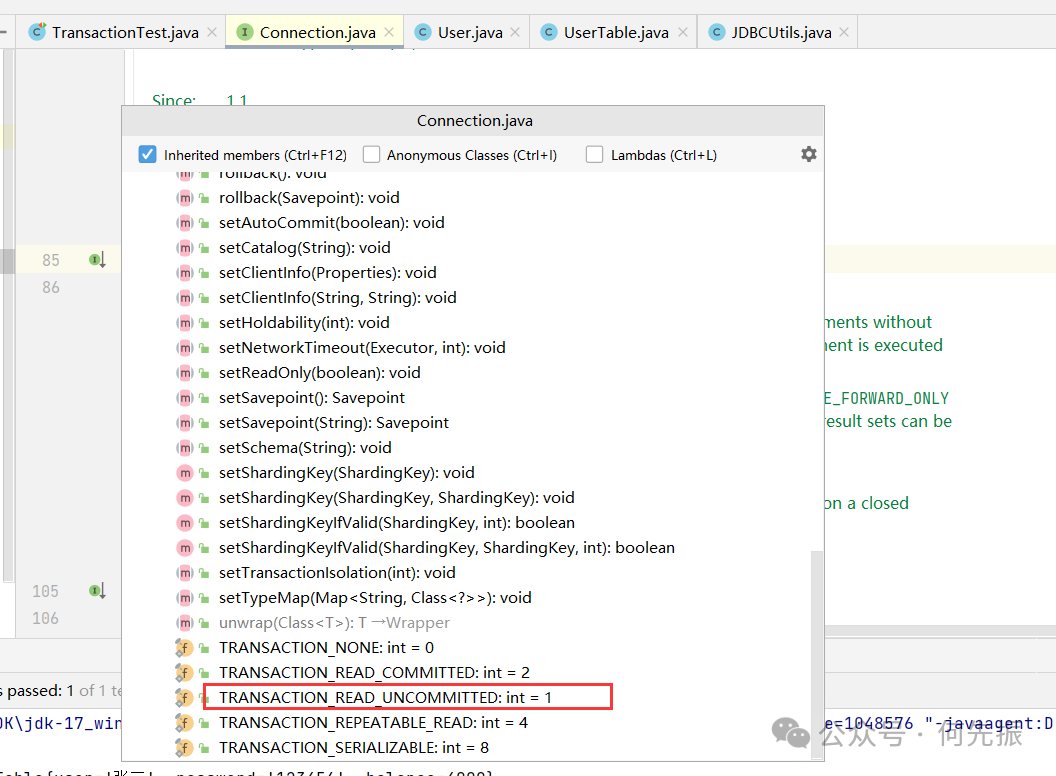Select setHoldability(int): void method
The image size is (1056, 776).
[304, 323]
